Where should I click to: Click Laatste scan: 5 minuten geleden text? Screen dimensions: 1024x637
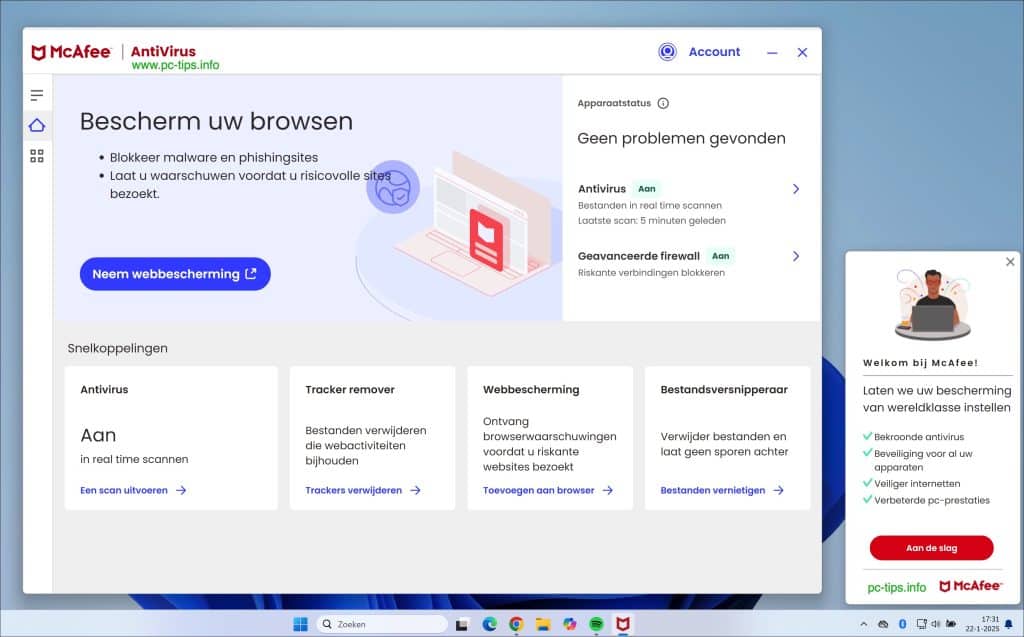(652, 221)
